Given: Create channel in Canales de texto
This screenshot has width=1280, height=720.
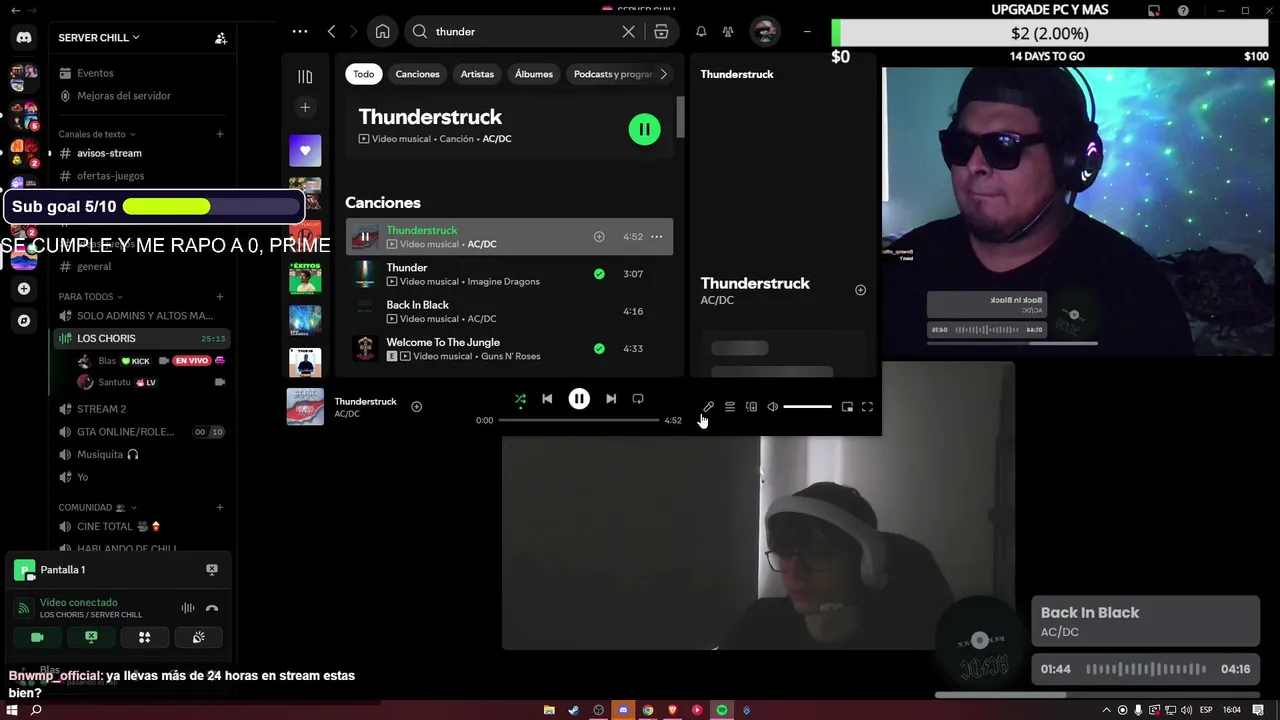Looking at the screenshot, I should pos(220,134).
